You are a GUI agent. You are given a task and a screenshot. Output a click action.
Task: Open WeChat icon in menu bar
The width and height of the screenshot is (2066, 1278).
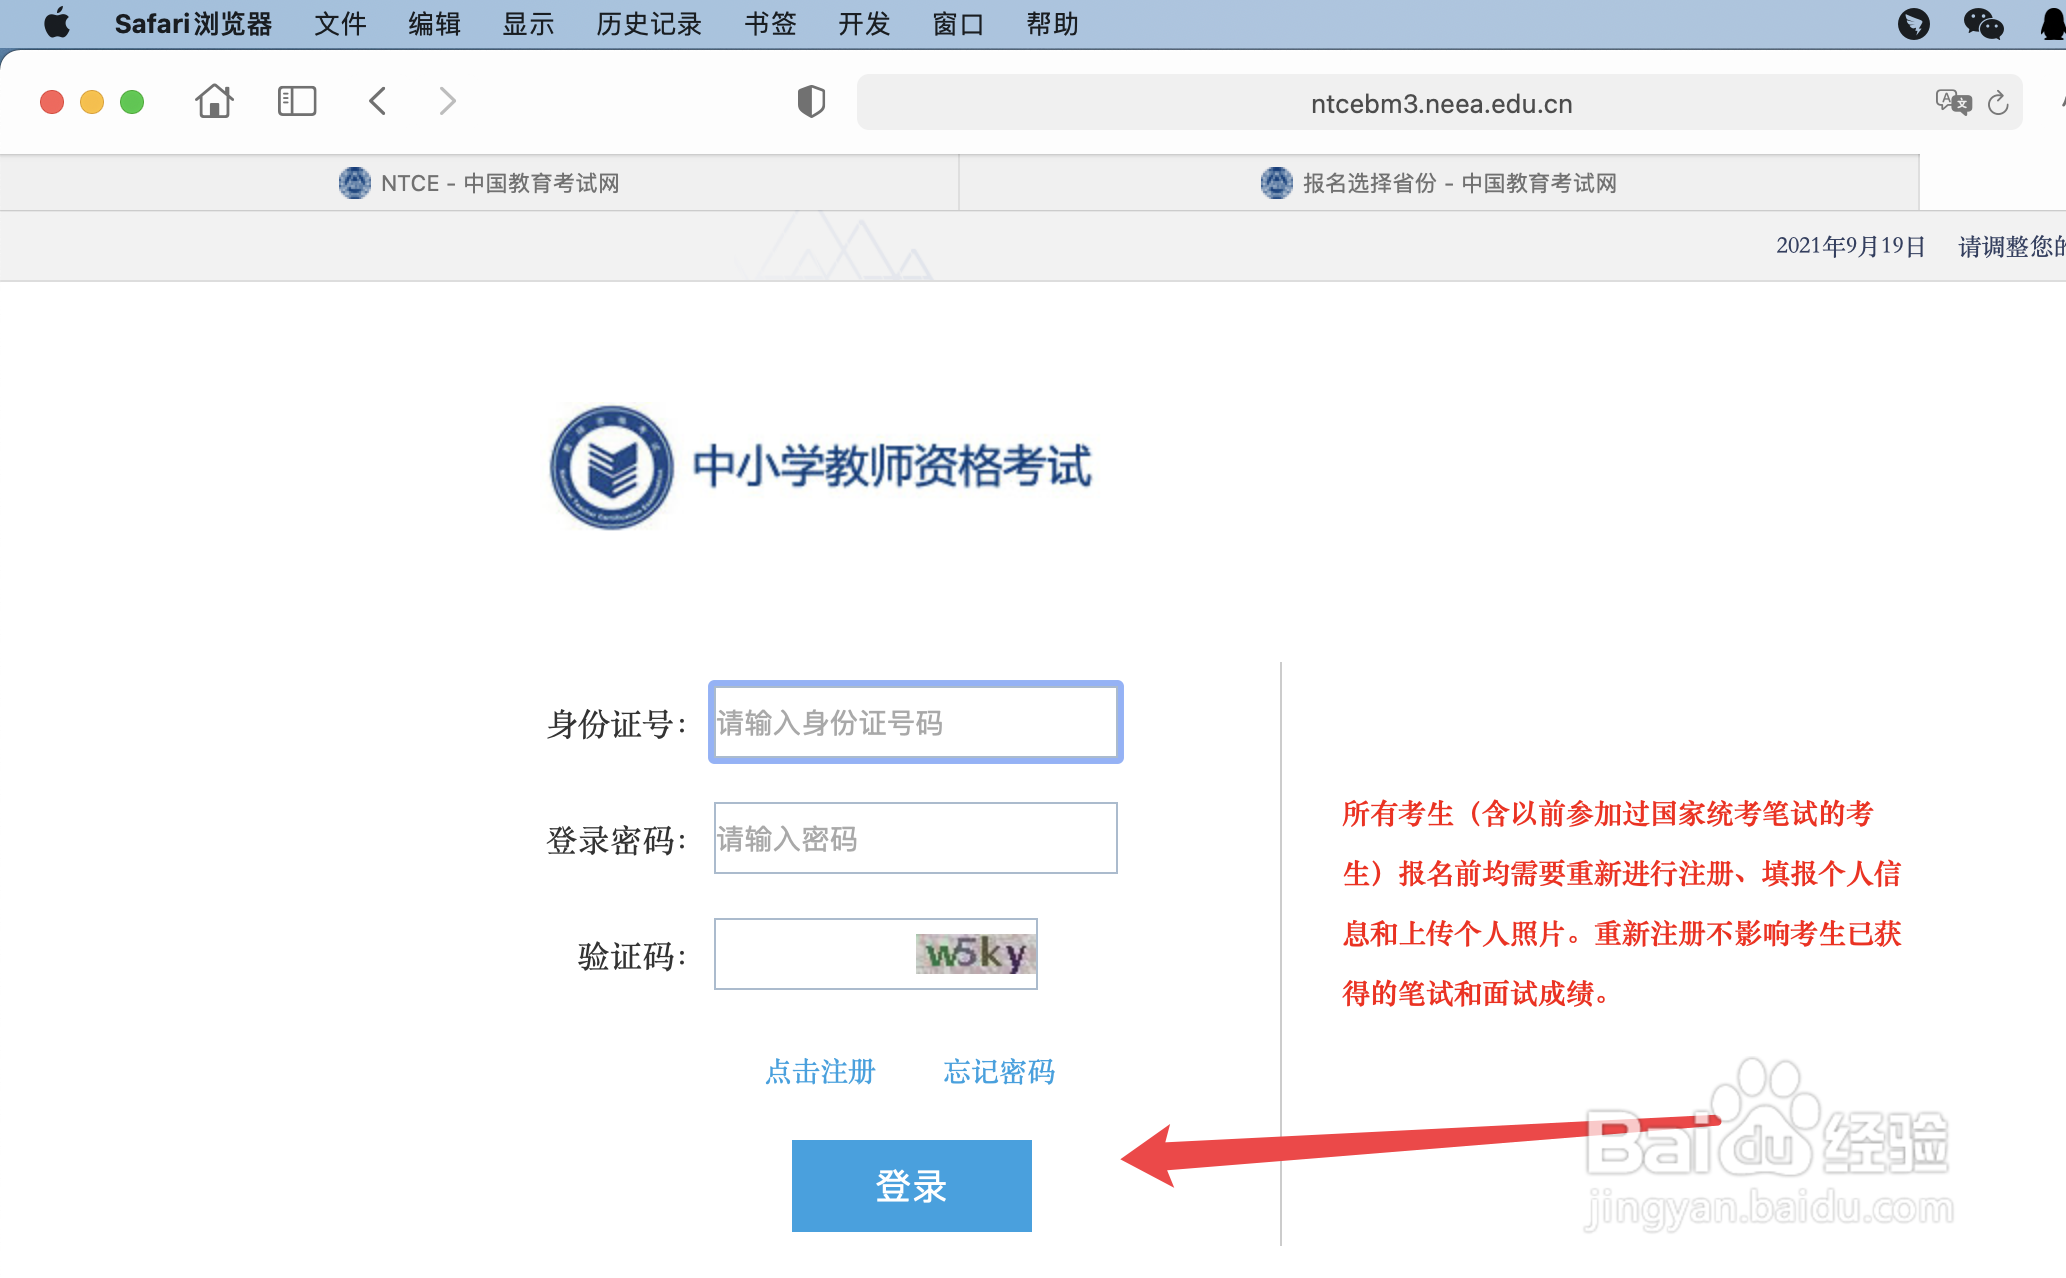click(1983, 23)
